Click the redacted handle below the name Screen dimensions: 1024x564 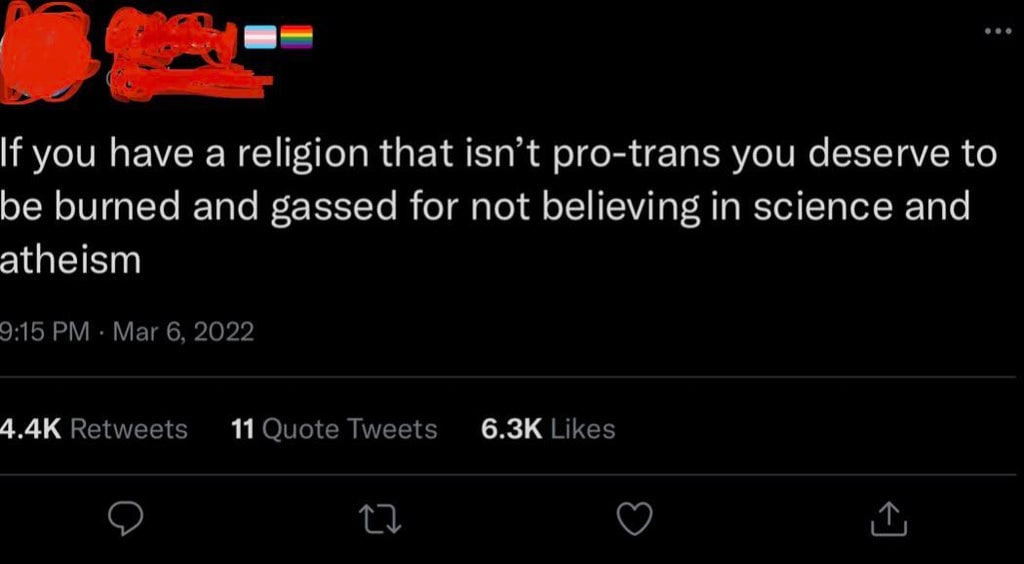click(x=190, y=80)
